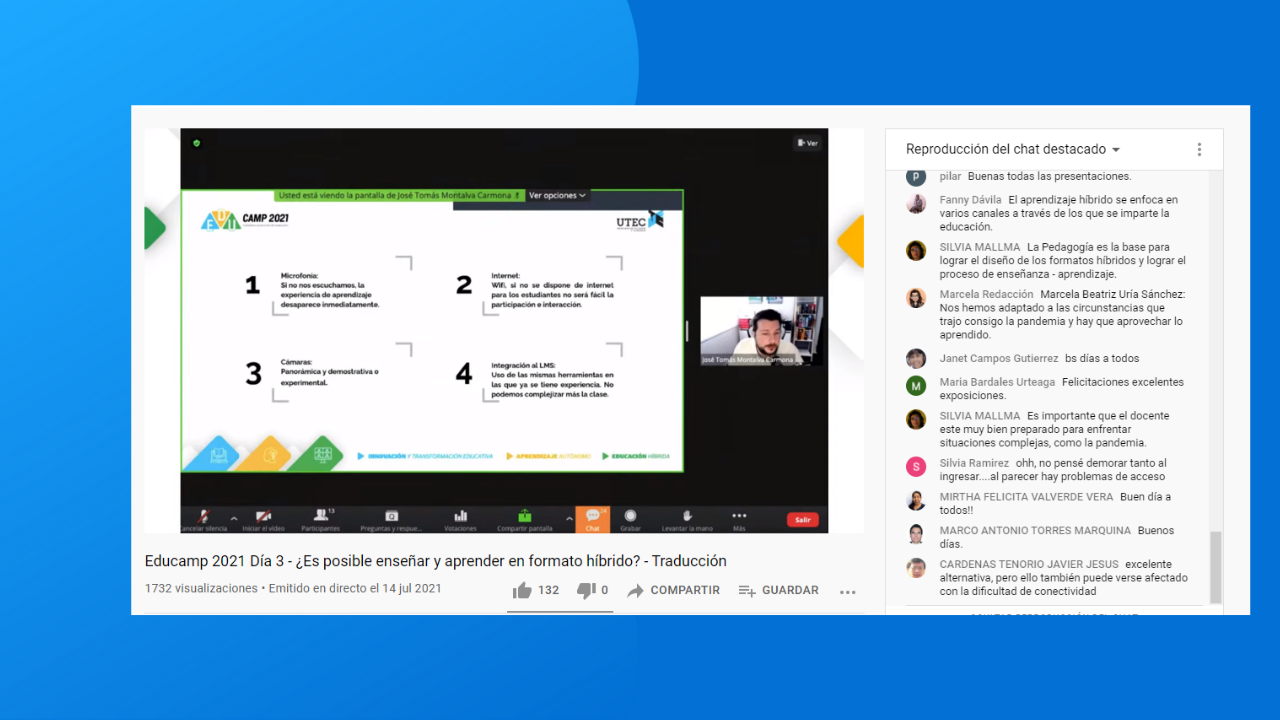Click the Levantar la mano icon
The image size is (1280, 720).
click(687, 516)
